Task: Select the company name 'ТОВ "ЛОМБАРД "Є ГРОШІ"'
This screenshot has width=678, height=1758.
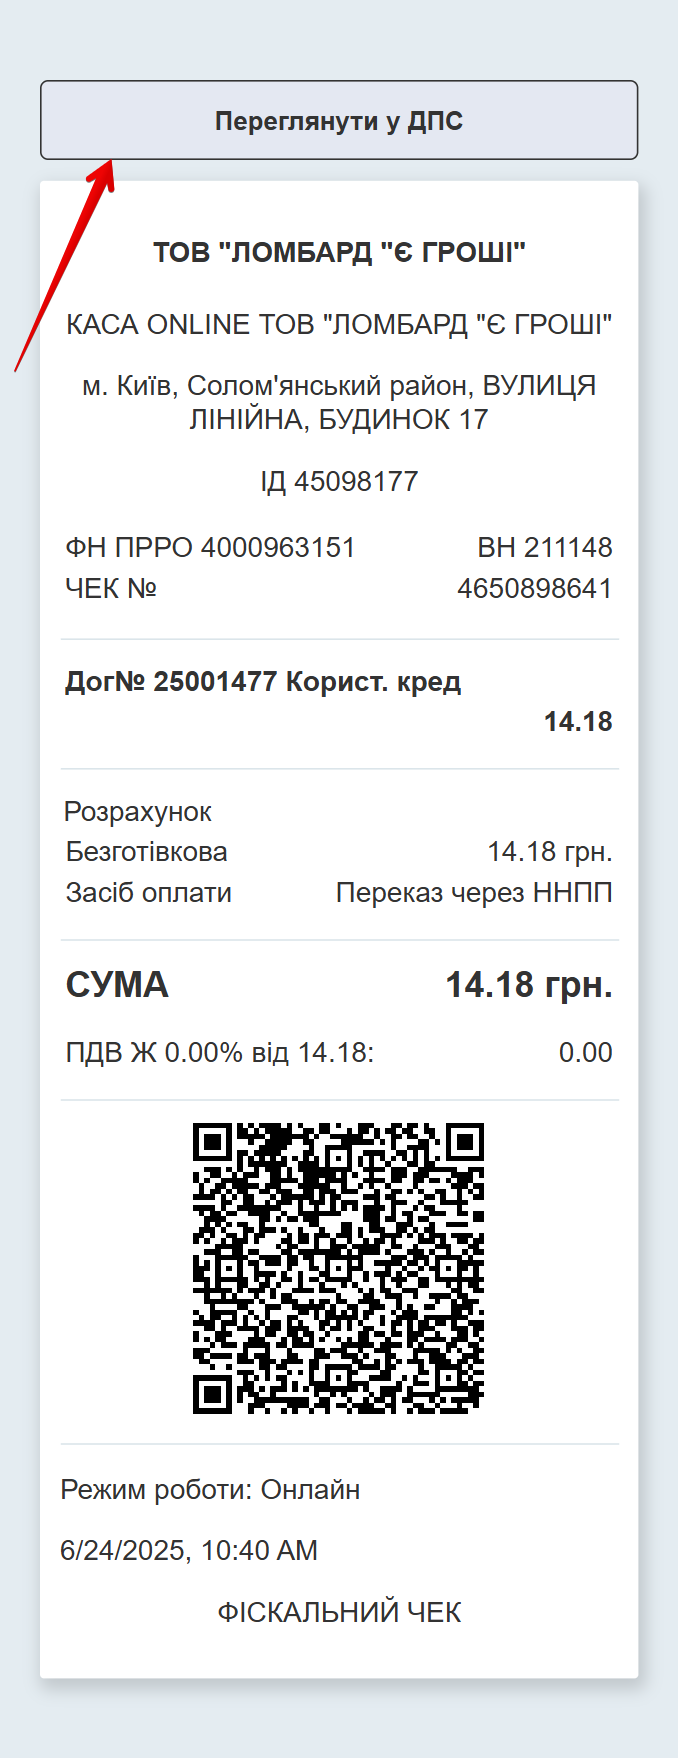Action: tap(339, 252)
